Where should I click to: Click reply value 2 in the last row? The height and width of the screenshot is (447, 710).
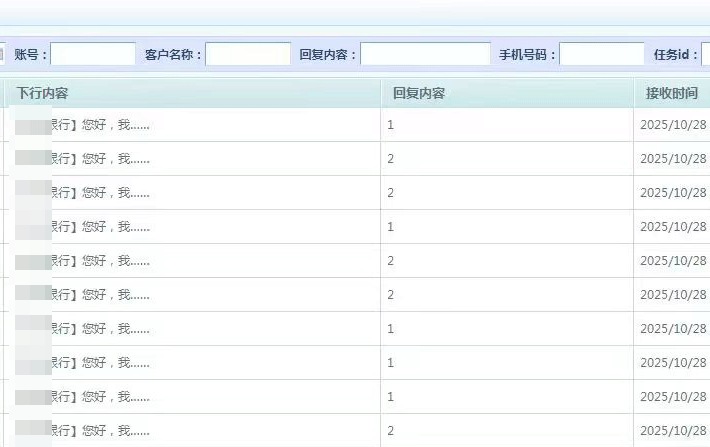coord(391,431)
